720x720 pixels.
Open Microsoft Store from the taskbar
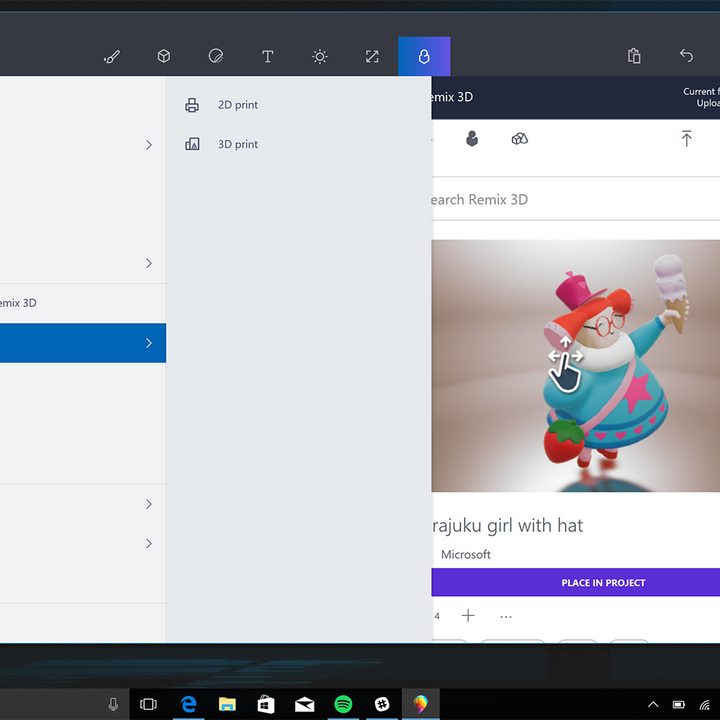pos(266,704)
